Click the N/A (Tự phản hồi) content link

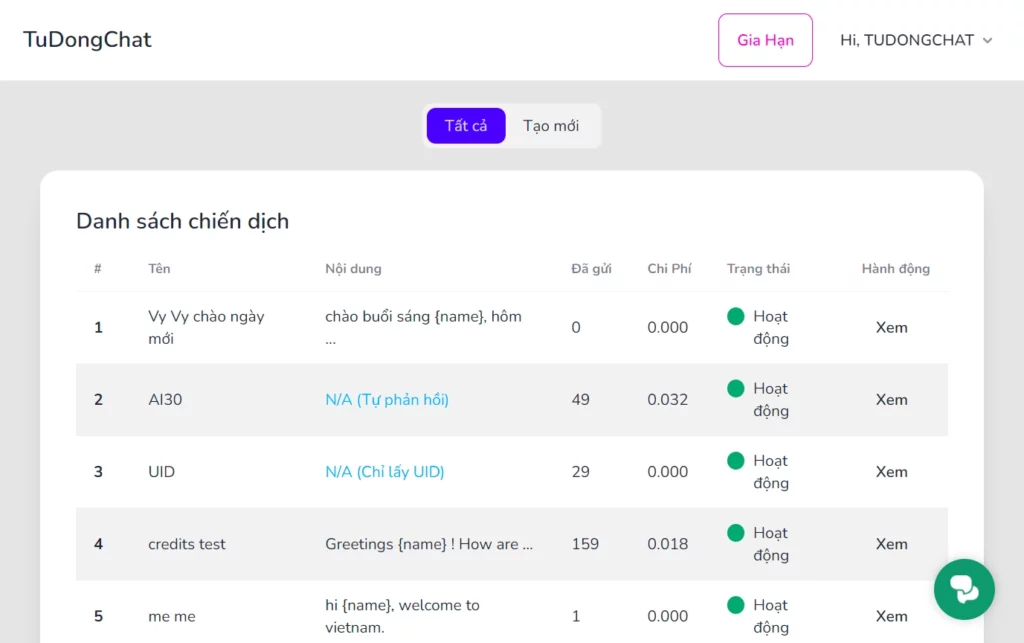point(387,400)
